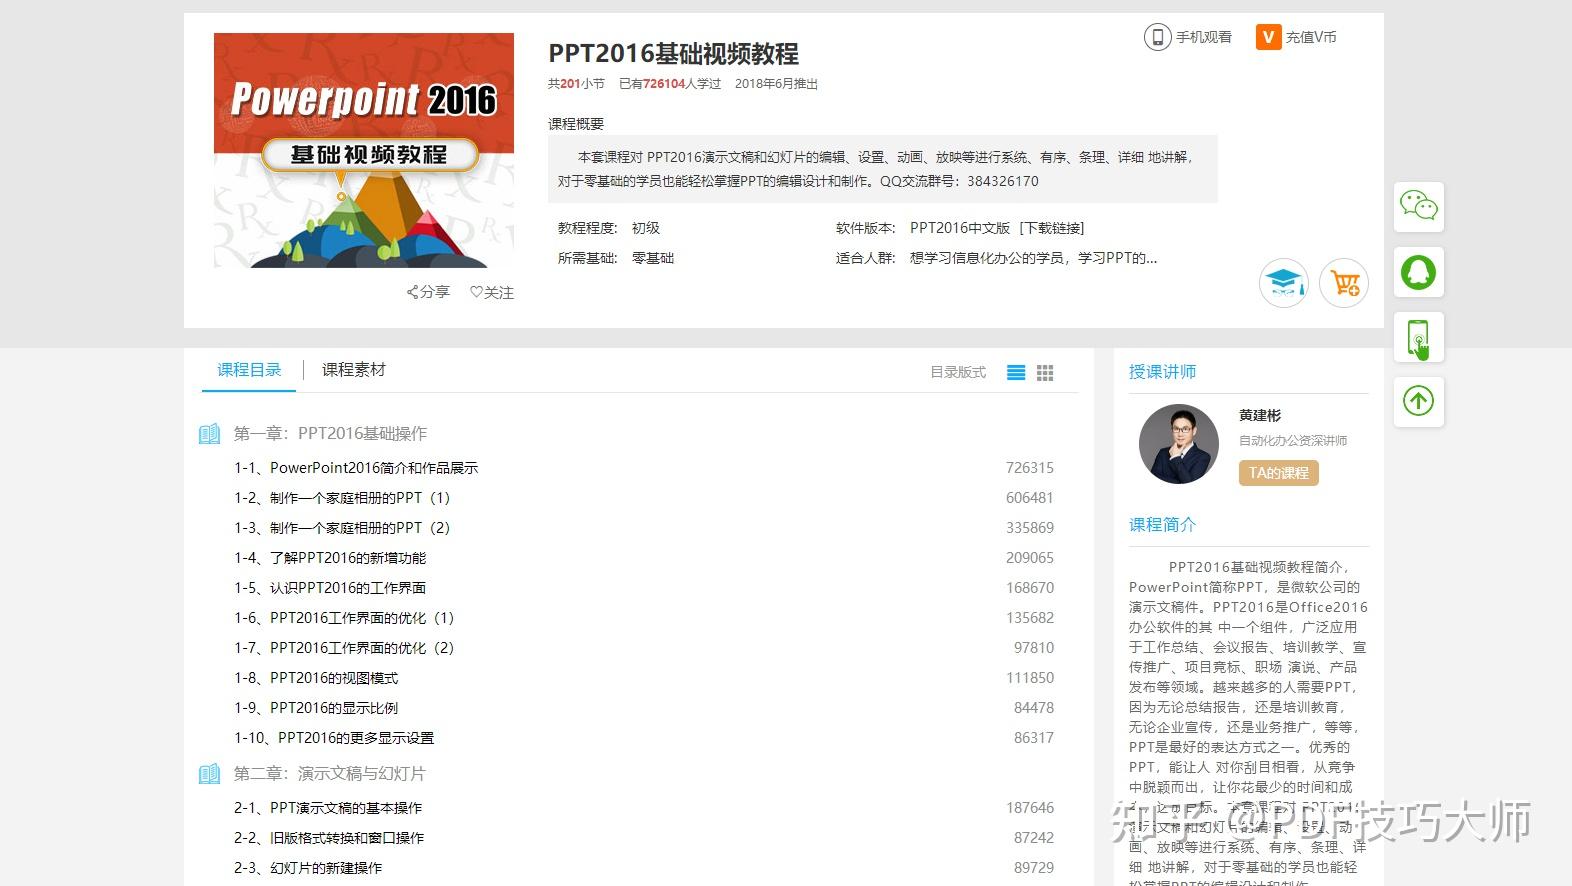The width and height of the screenshot is (1572, 886).
Task: Click the graduation cap study icon
Action: click(x=1283, y=283)
